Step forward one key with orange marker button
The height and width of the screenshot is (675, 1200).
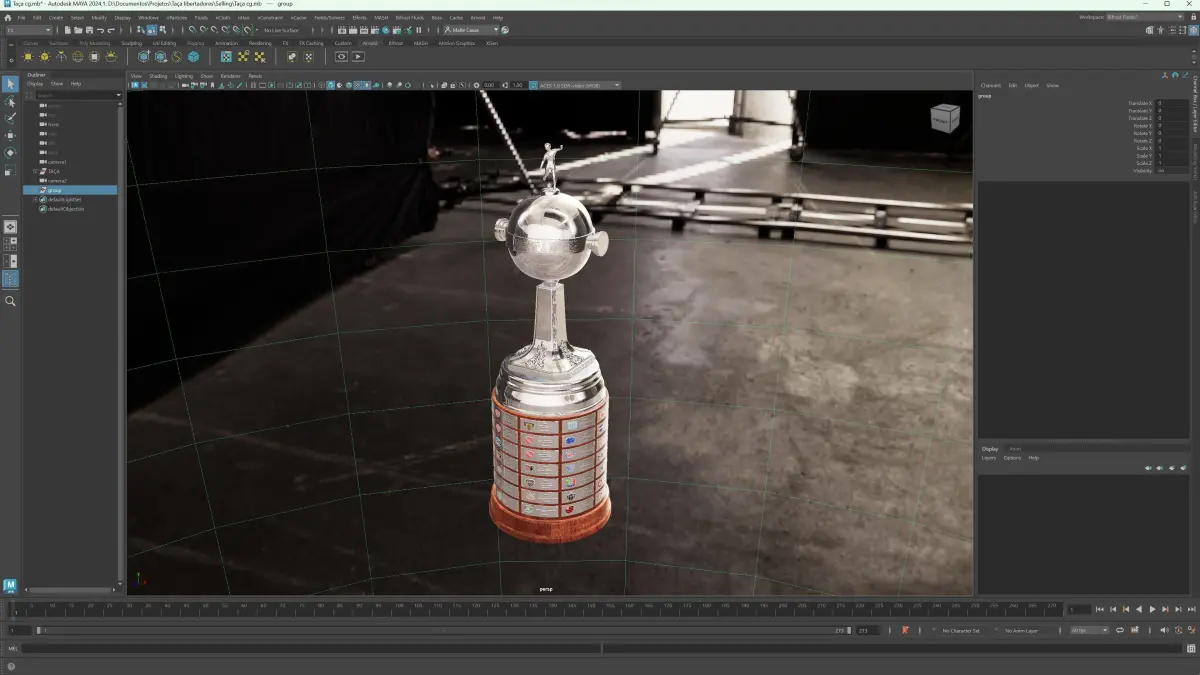click(x=1165, y=609)
